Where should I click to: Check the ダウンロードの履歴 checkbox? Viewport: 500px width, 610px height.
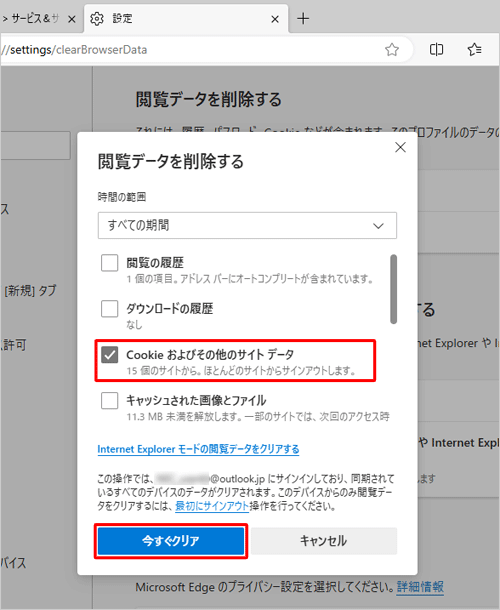click(109, 309)
